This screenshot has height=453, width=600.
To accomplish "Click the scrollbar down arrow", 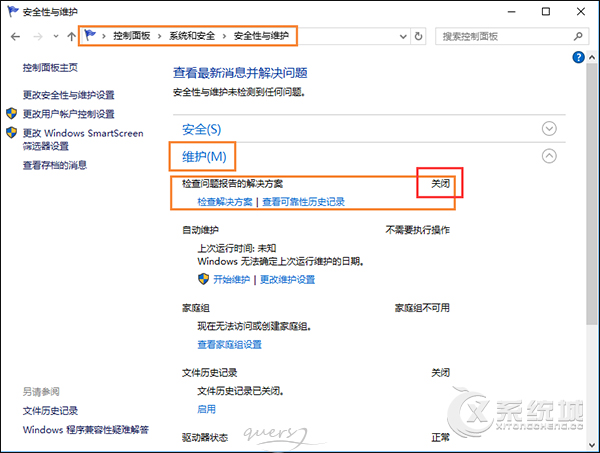I will 592,445.
